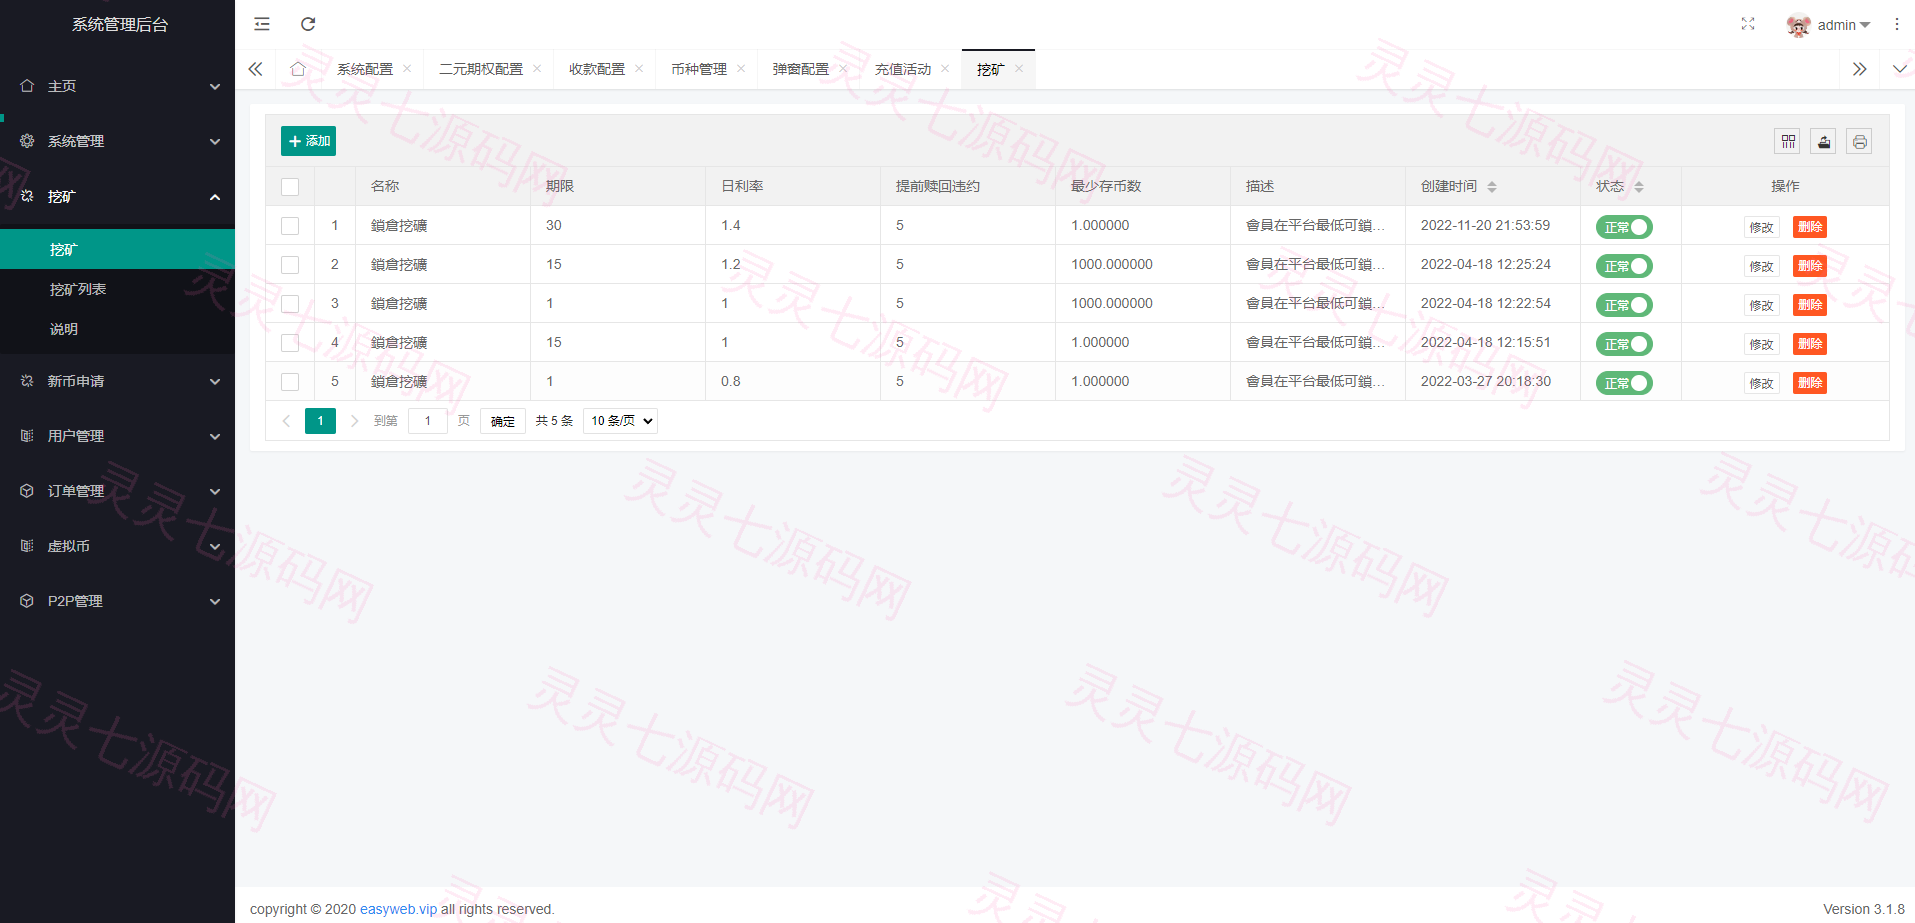Switch to 收款配置 tab
1915x923 pixels.
(597, 69)
